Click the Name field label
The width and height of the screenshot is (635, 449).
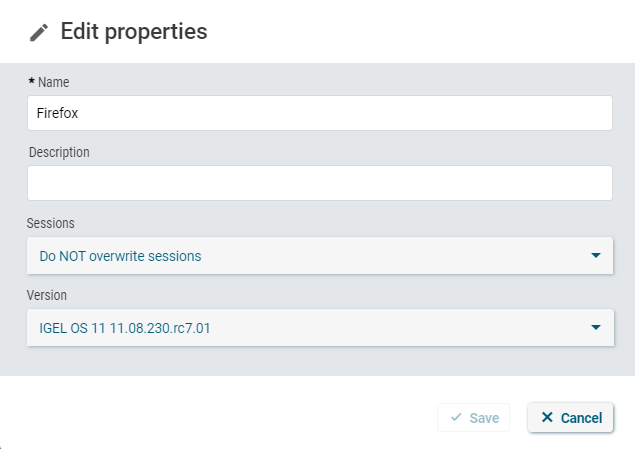coord(53,82)
